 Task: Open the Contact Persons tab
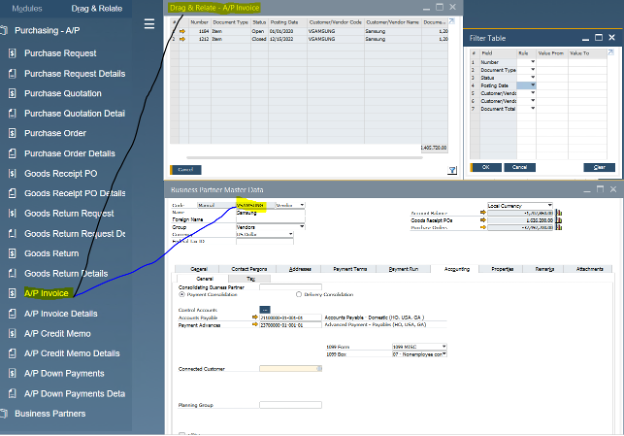(249, 269)
